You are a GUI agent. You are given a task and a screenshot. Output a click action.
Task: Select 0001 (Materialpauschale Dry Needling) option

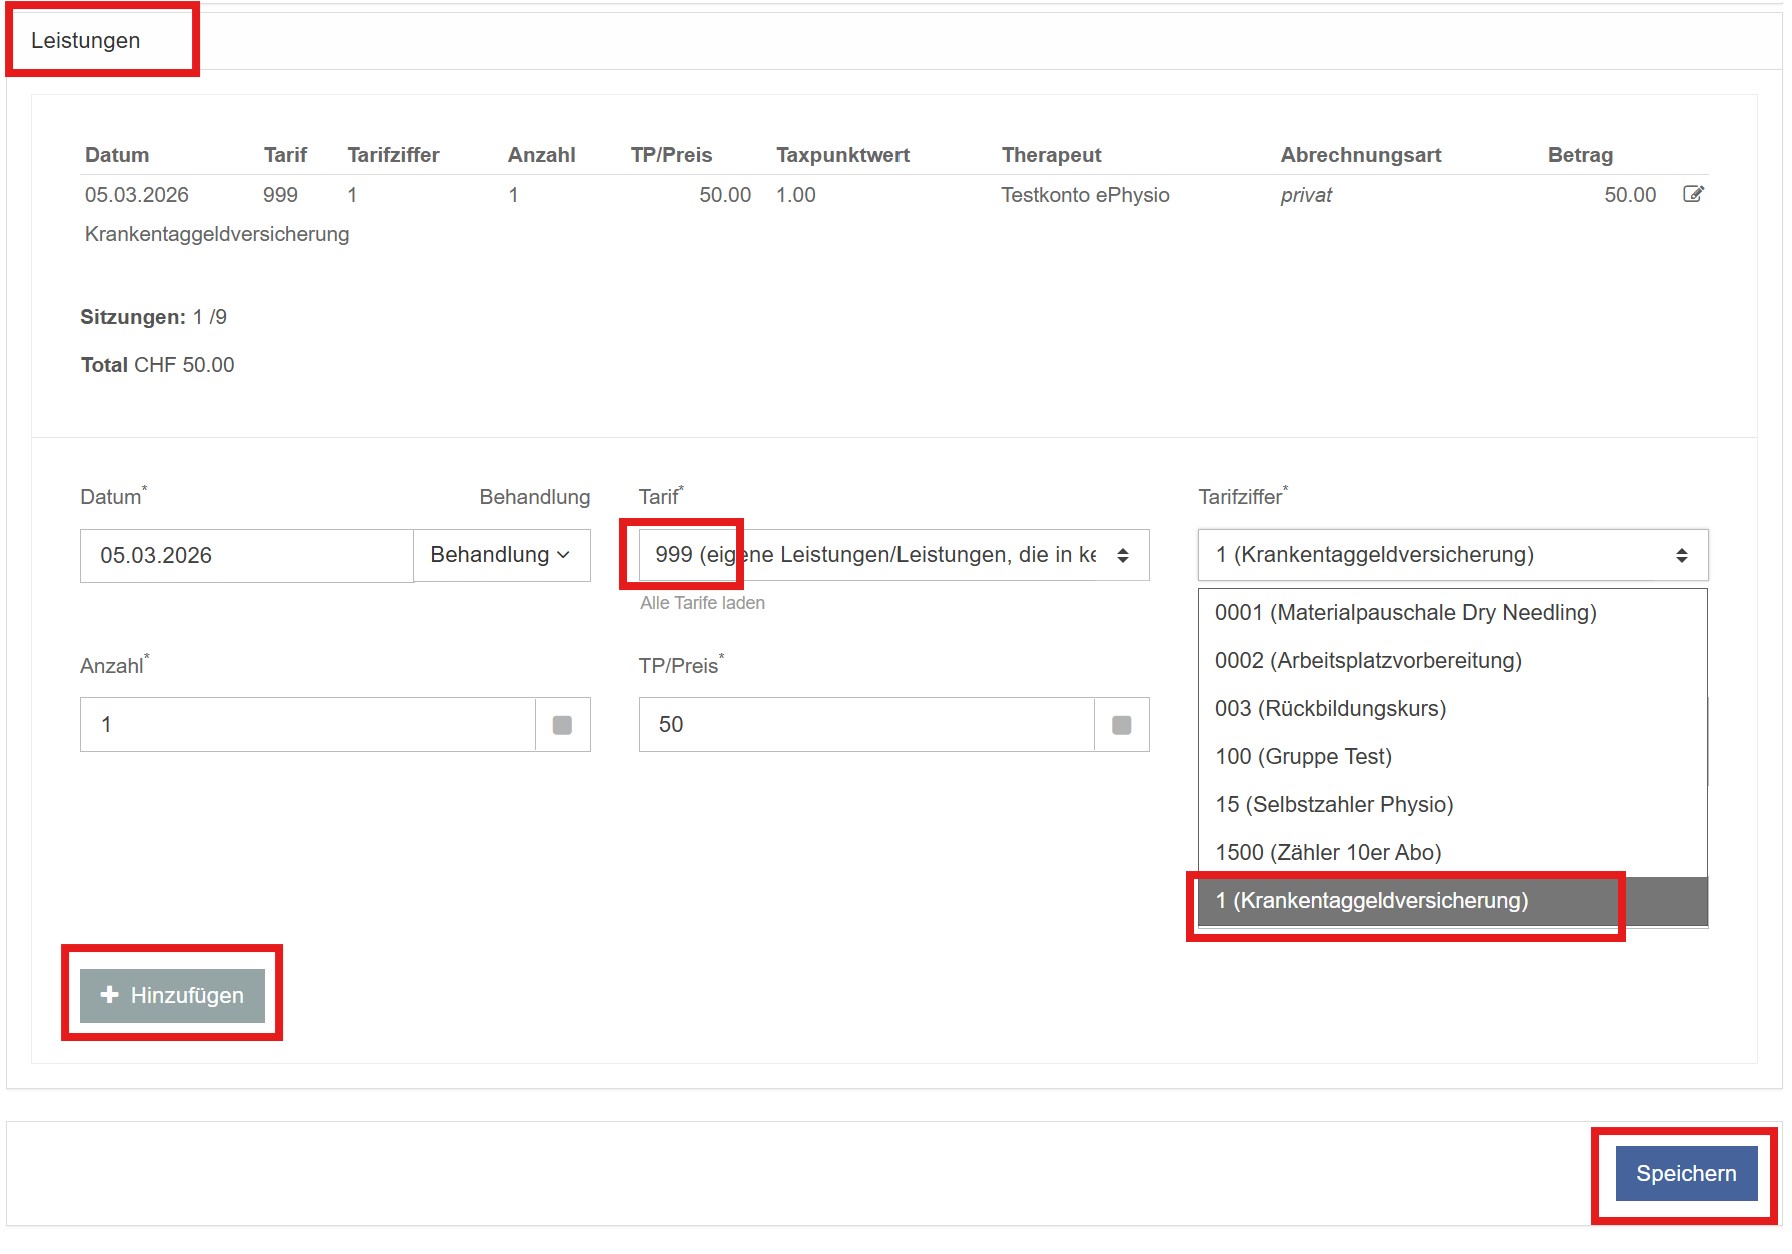pyautogui.click(x=1405, y=613)
